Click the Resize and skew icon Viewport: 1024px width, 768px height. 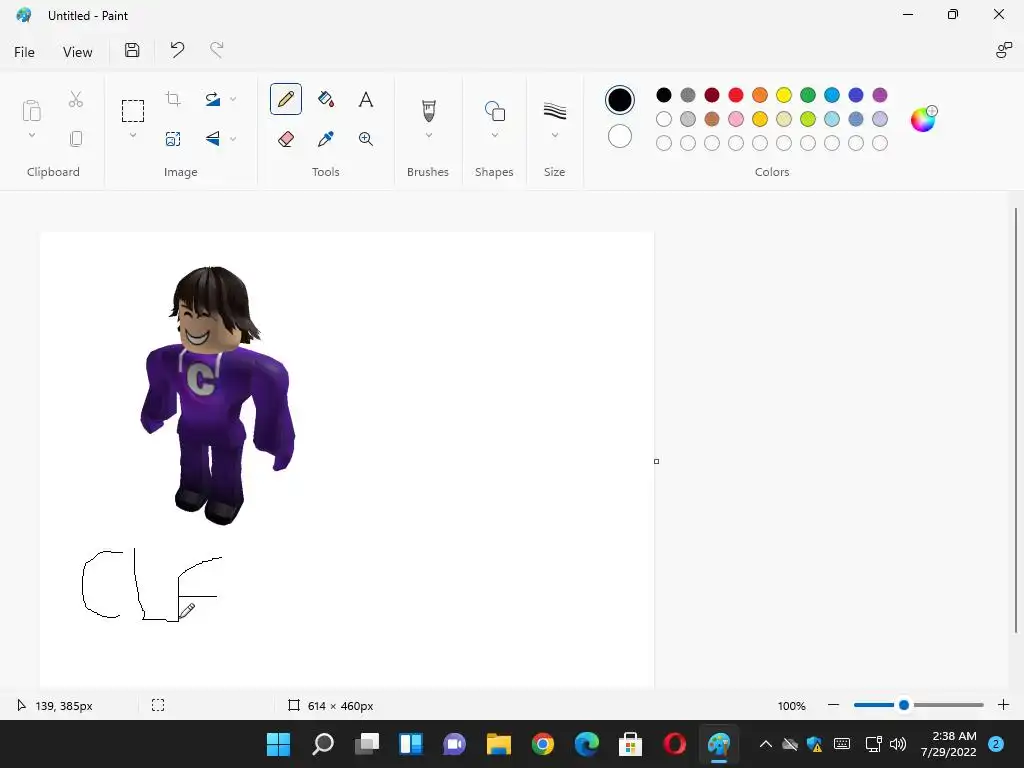point(173,138)
